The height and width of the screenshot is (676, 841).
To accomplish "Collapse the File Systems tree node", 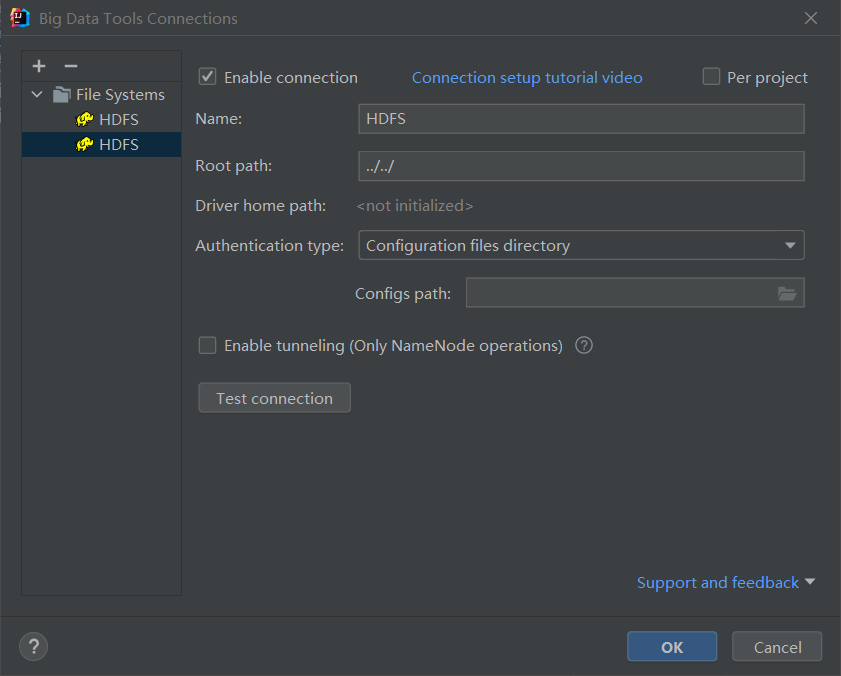I will click(37, 95).
